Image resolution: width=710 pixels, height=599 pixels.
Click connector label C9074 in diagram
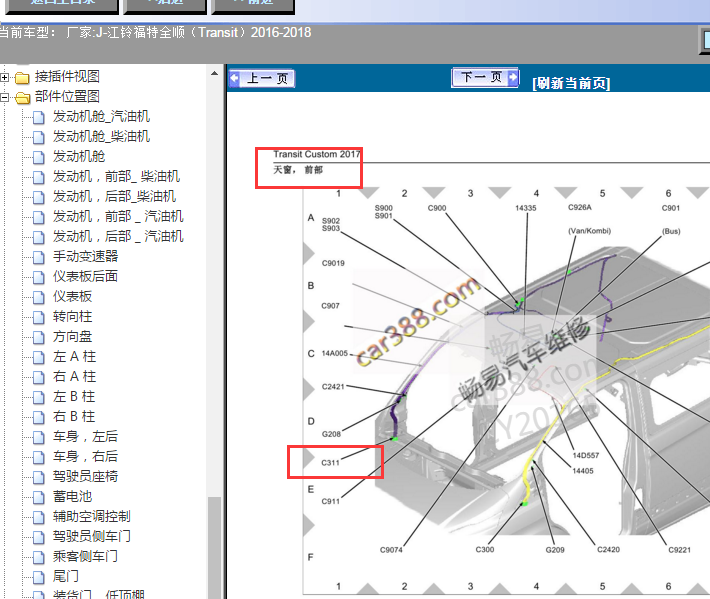pos(391,550)
